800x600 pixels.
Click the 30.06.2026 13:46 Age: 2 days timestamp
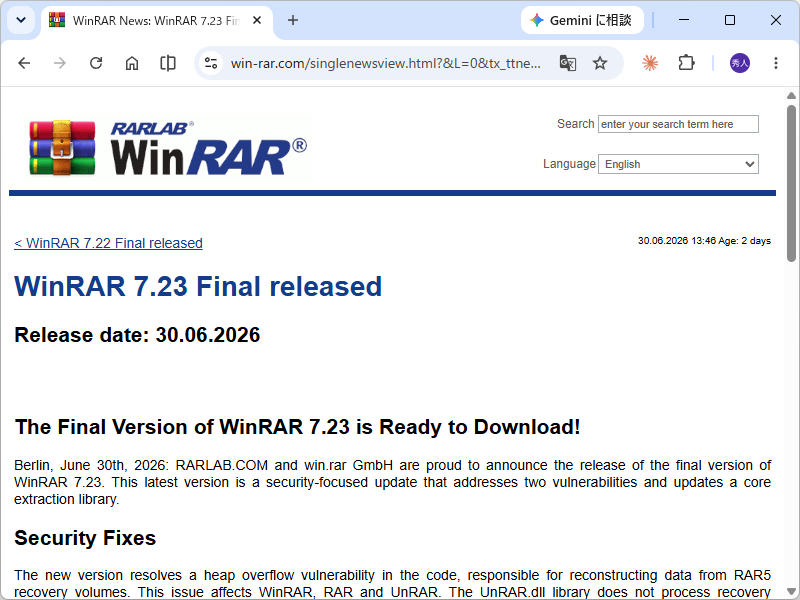(x=704, y=241)
